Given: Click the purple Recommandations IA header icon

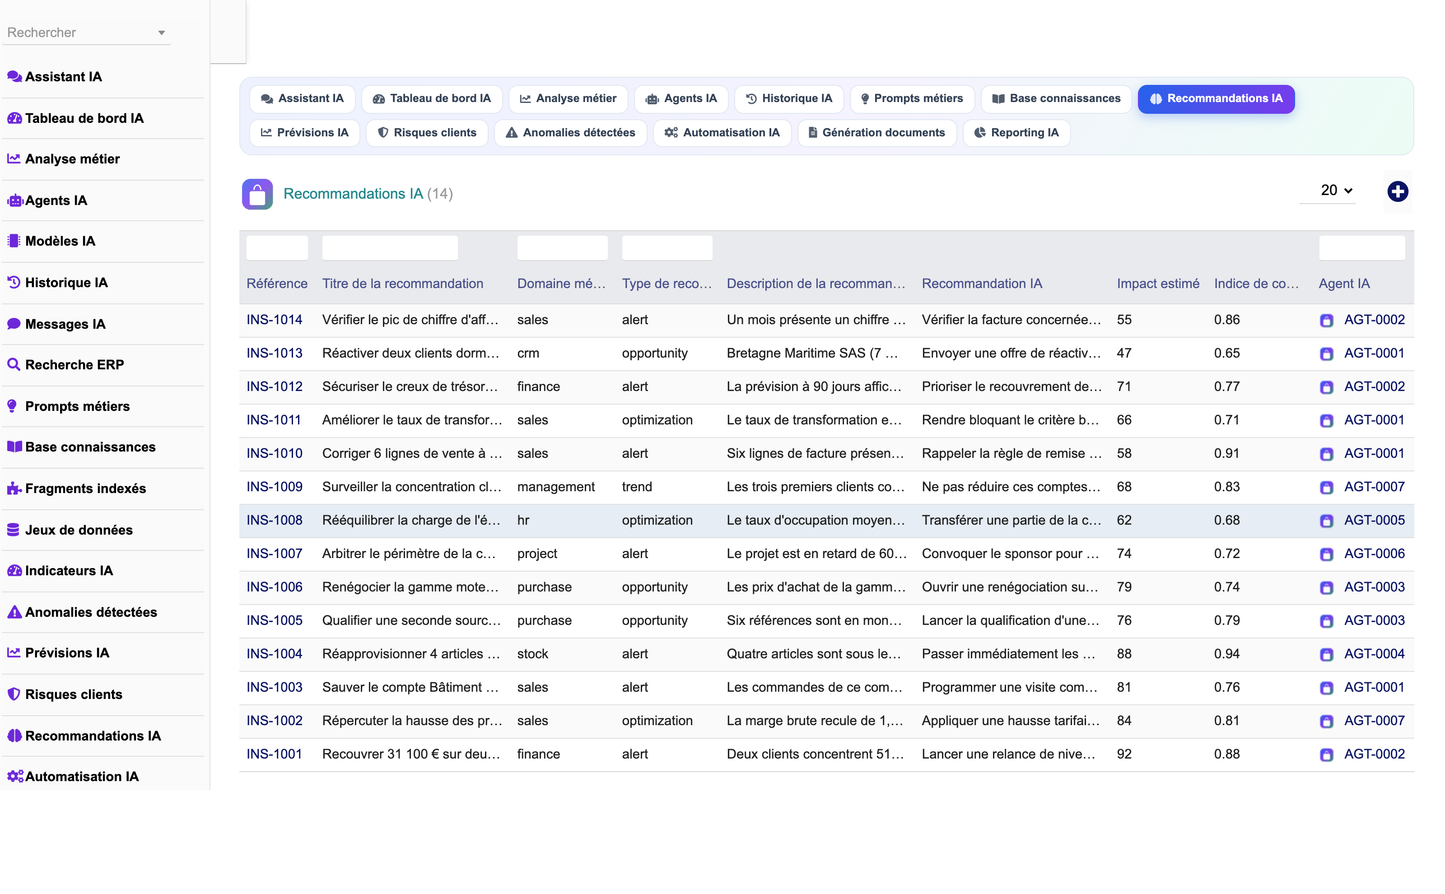Looking at the screenshot, I should [257, 194].
